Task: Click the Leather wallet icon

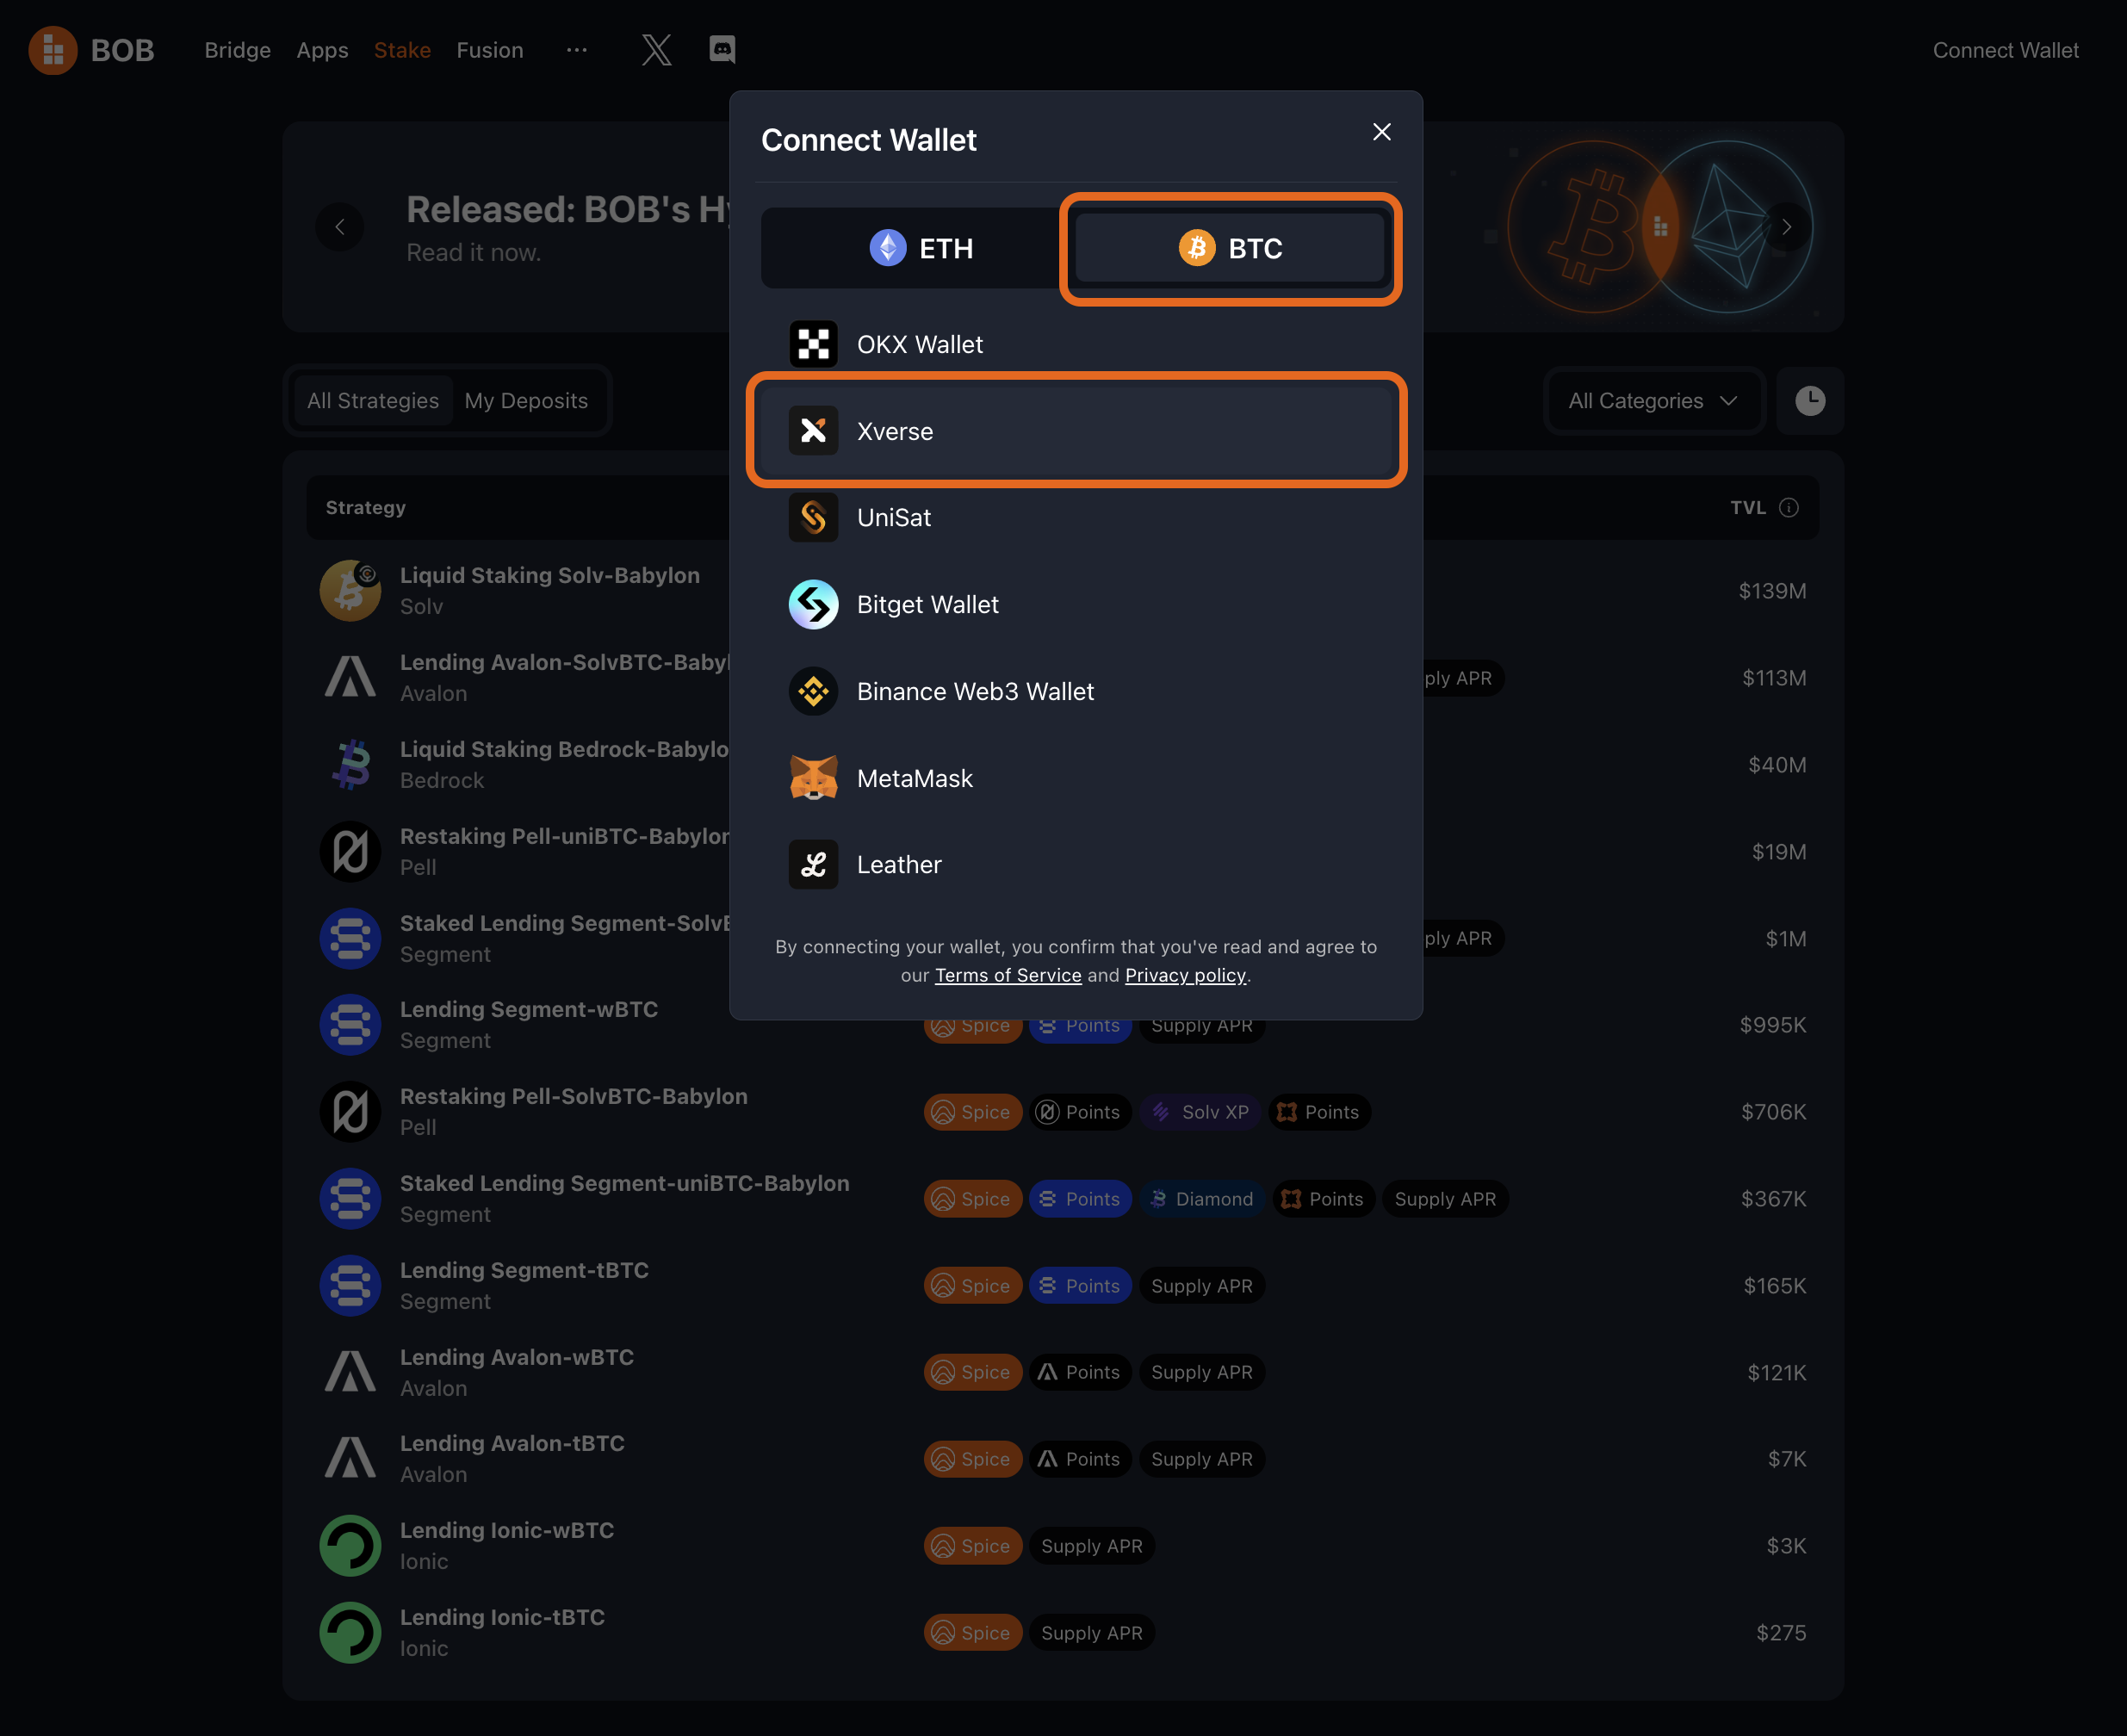Action: [x=813, y=864]
